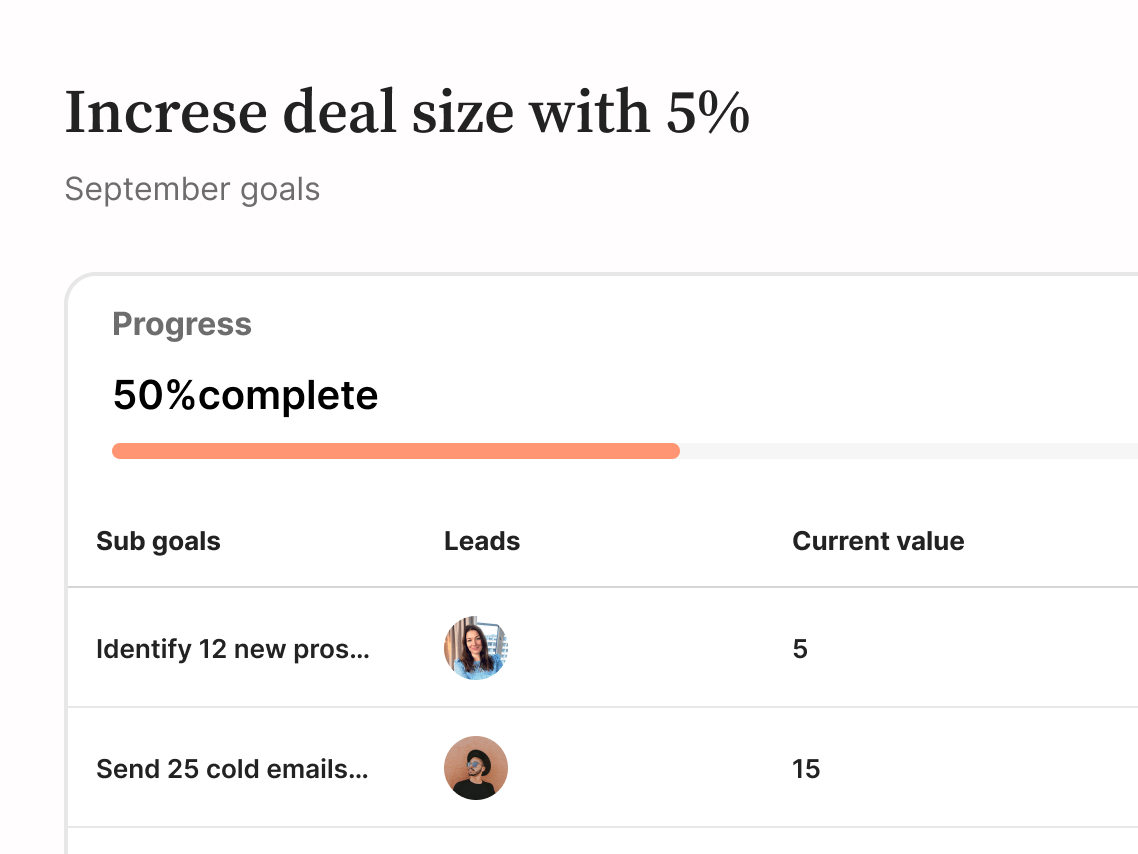The image size is (1138, 854).
Task: Click the gray "Progress" label
Action: 182,324
